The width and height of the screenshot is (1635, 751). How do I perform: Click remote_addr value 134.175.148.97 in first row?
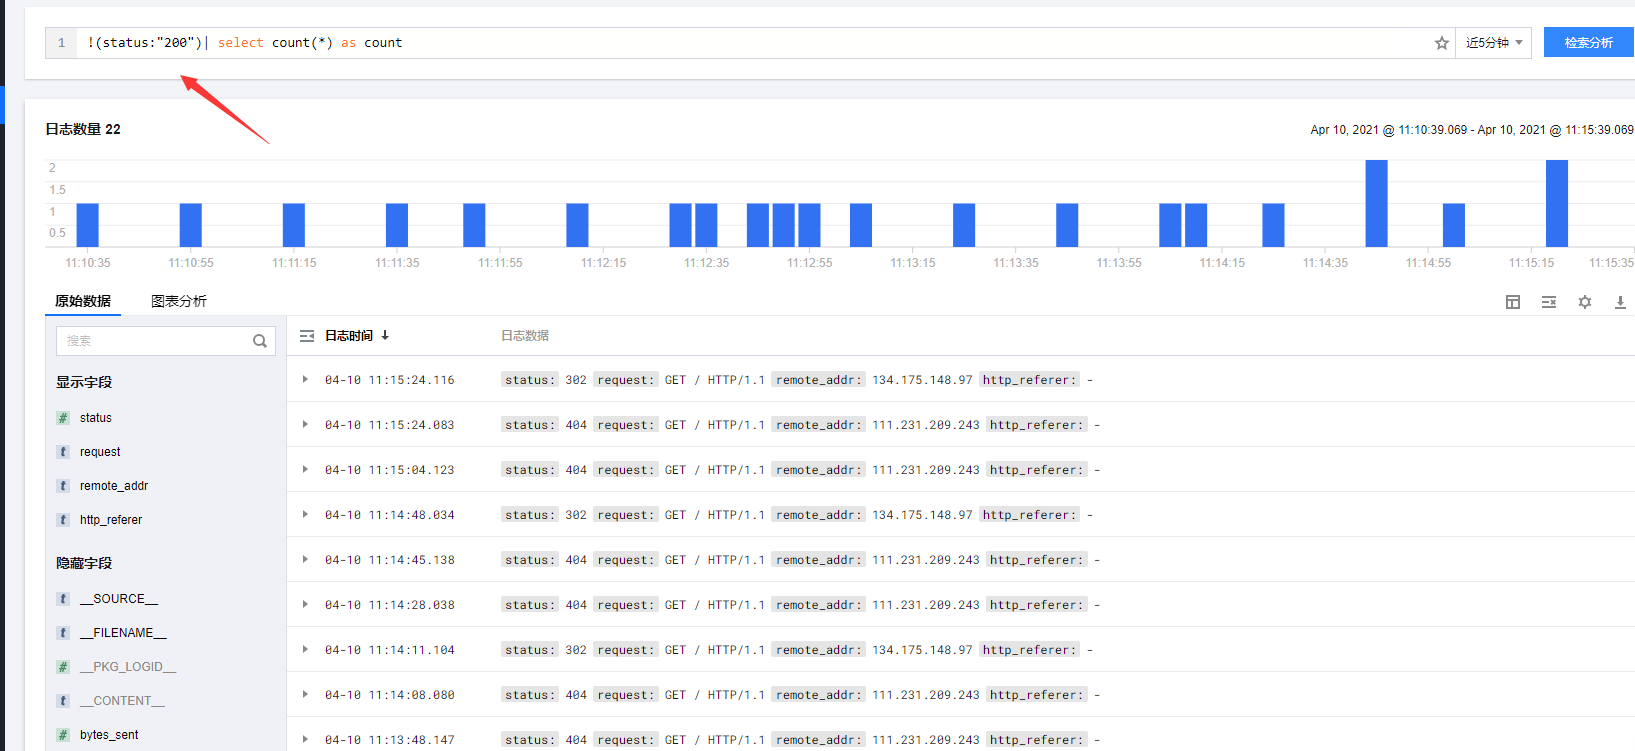[922, 380]
